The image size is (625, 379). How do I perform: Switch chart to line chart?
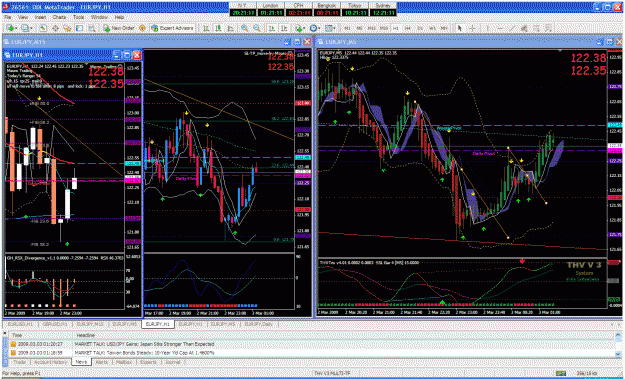pyautogui.click(x=230, y=28)
